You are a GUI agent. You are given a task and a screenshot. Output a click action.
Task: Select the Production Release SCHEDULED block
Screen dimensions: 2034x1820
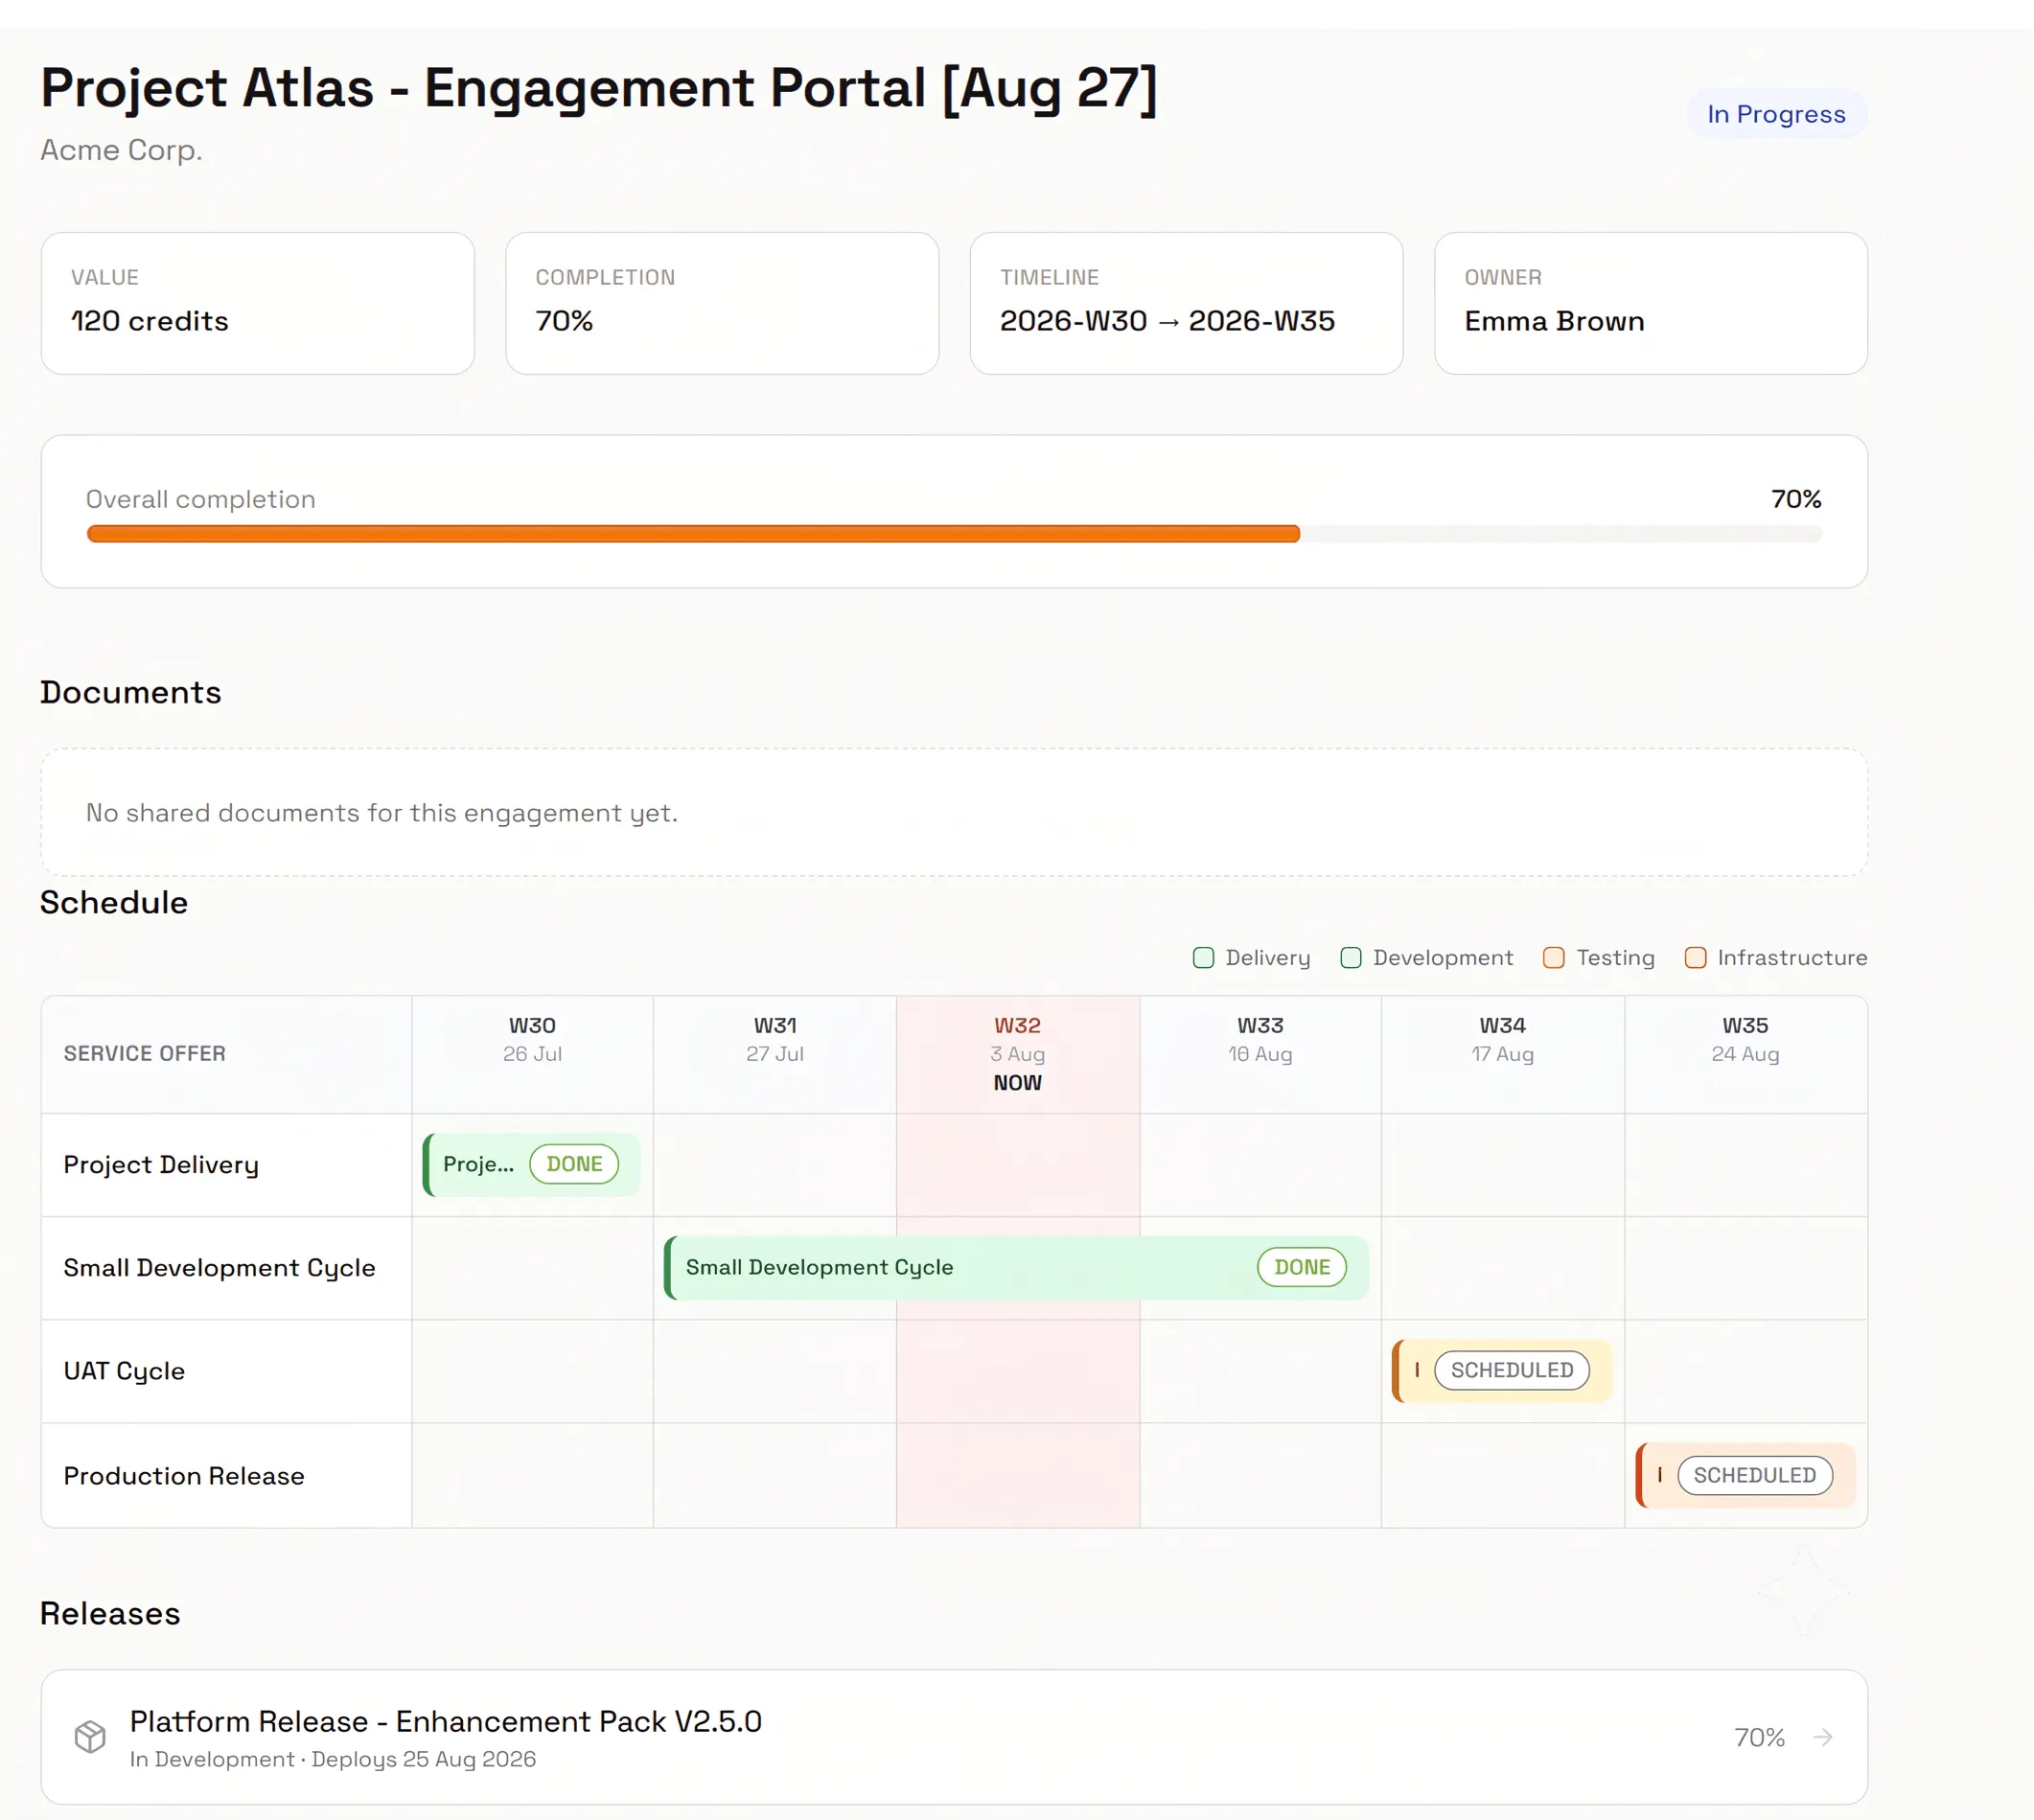1745,1475
